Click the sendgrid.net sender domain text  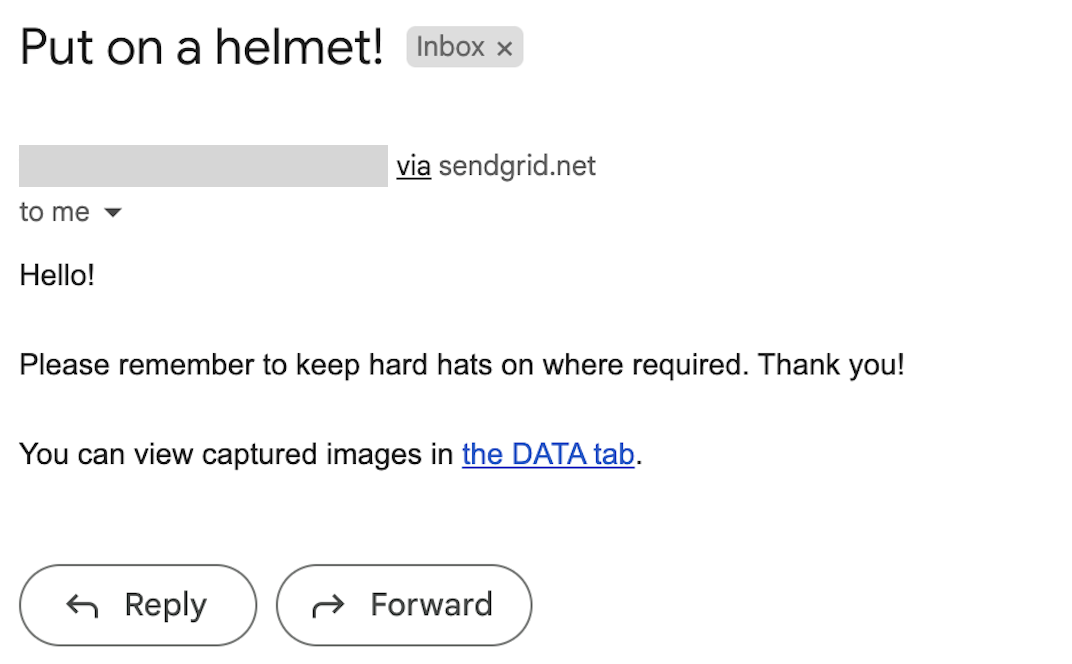pos(516,166)
